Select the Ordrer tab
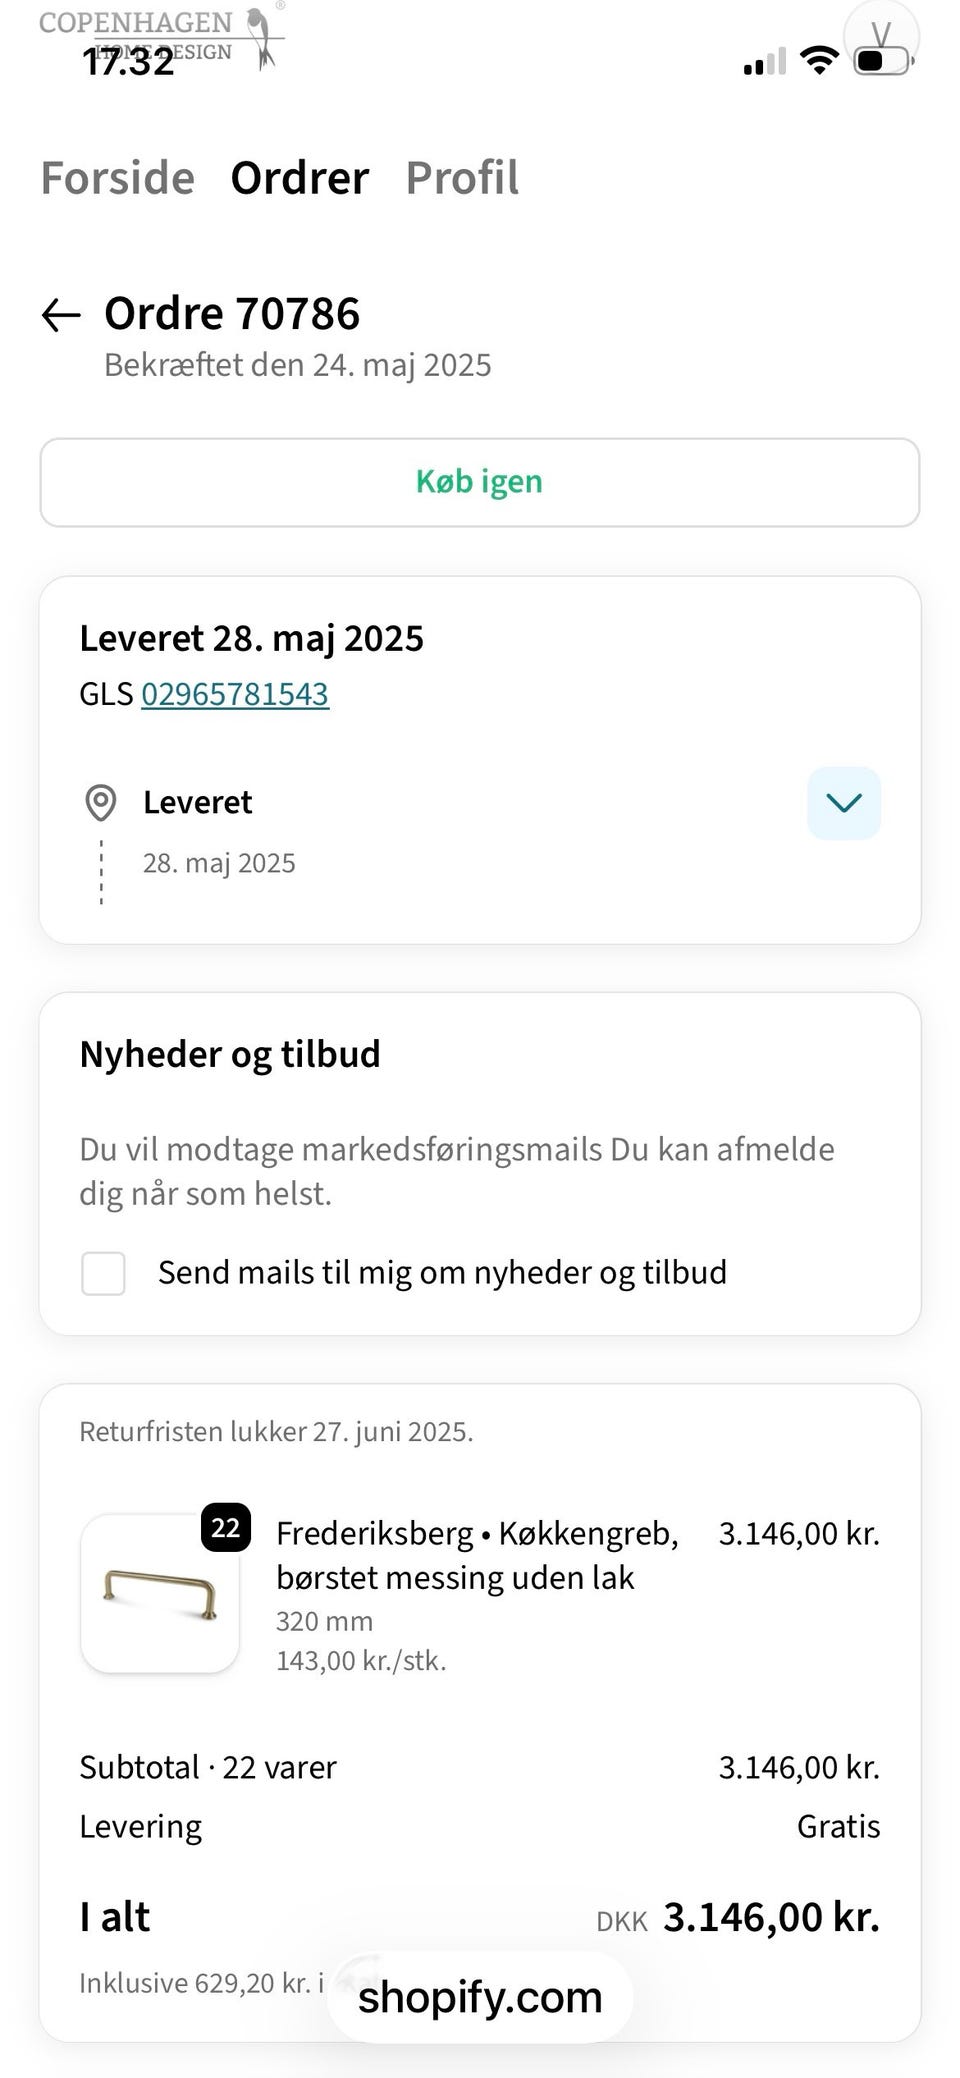This screenshot has height=2078, width=960. point(300,178)
